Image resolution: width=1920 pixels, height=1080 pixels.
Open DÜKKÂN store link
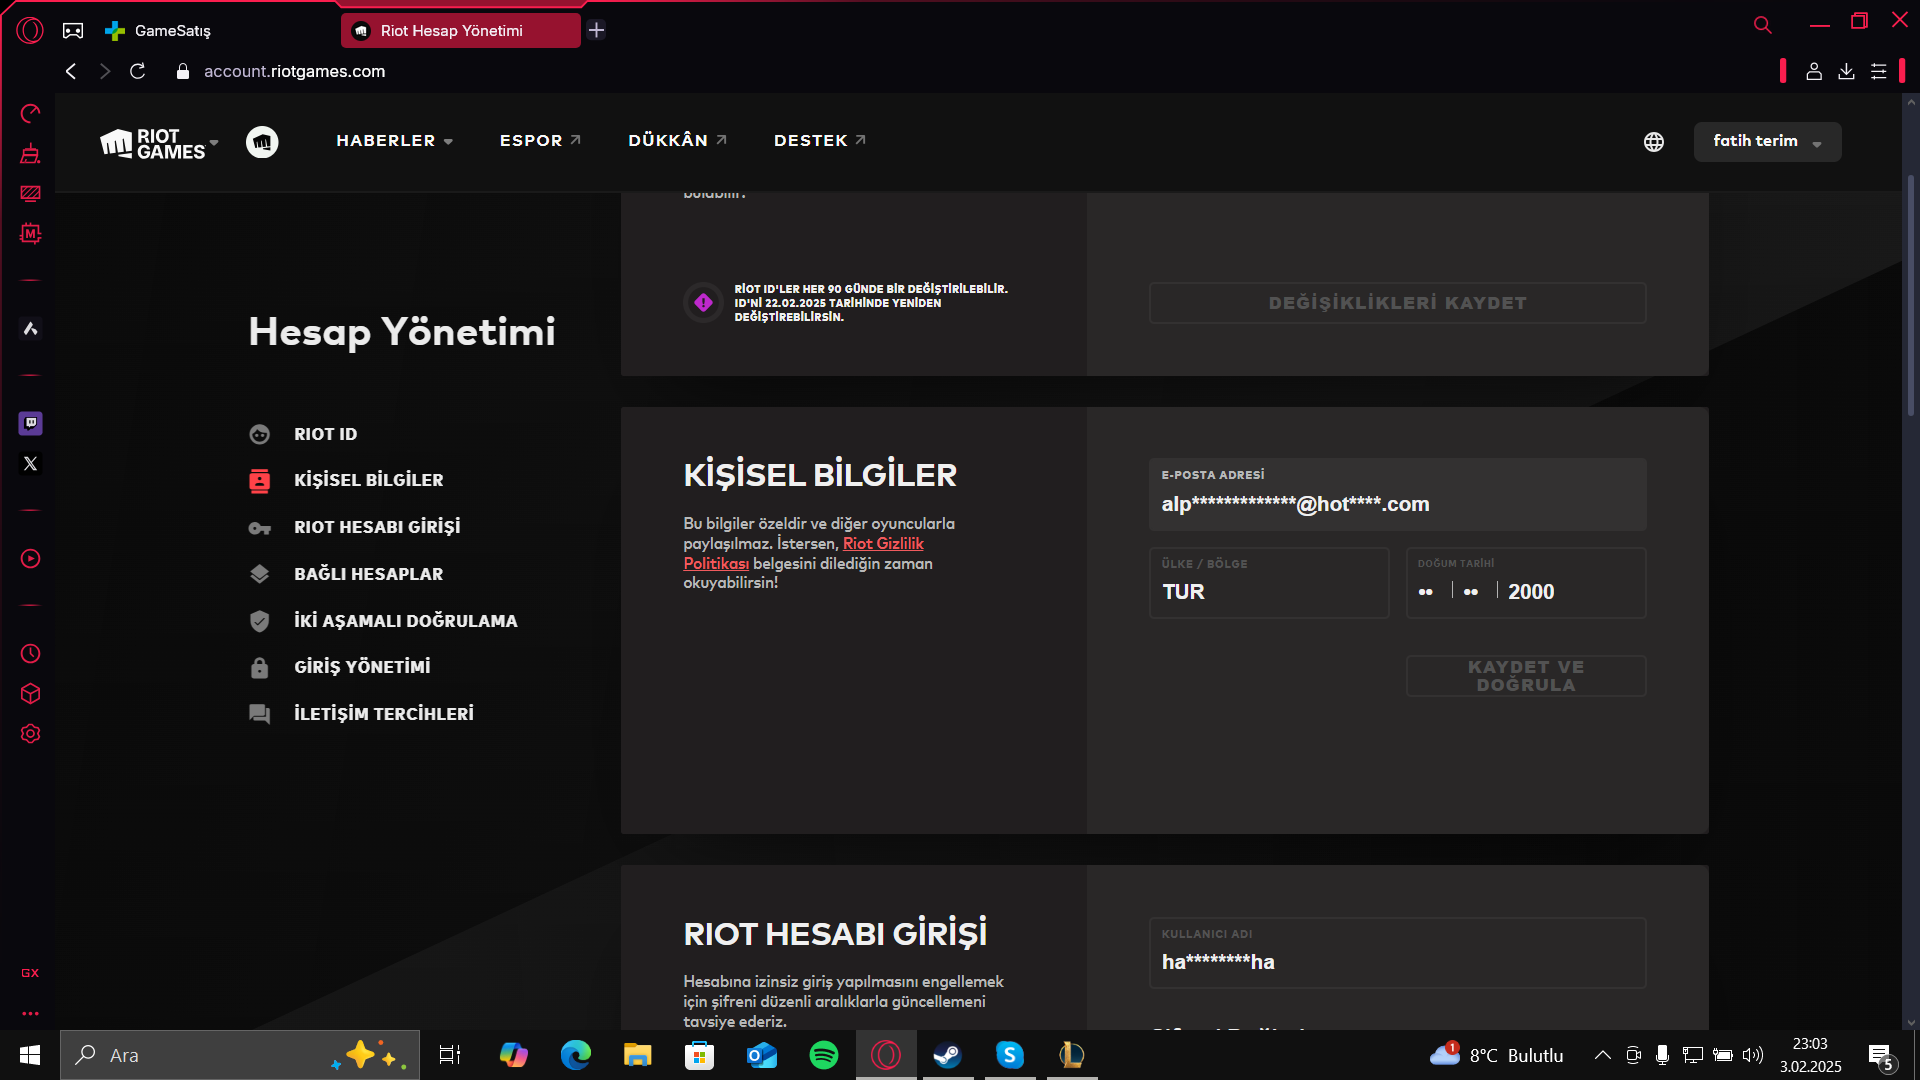(x=677, y=141)
